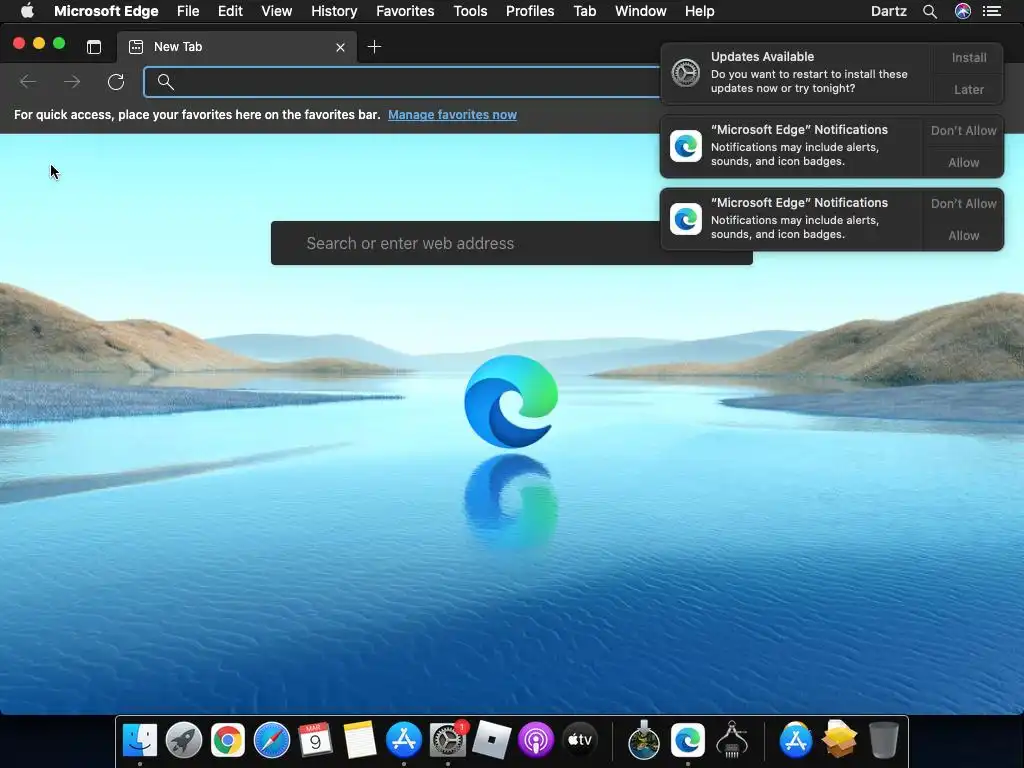Launch Roblox from the Dock
1024x768 pixels.
491,740
